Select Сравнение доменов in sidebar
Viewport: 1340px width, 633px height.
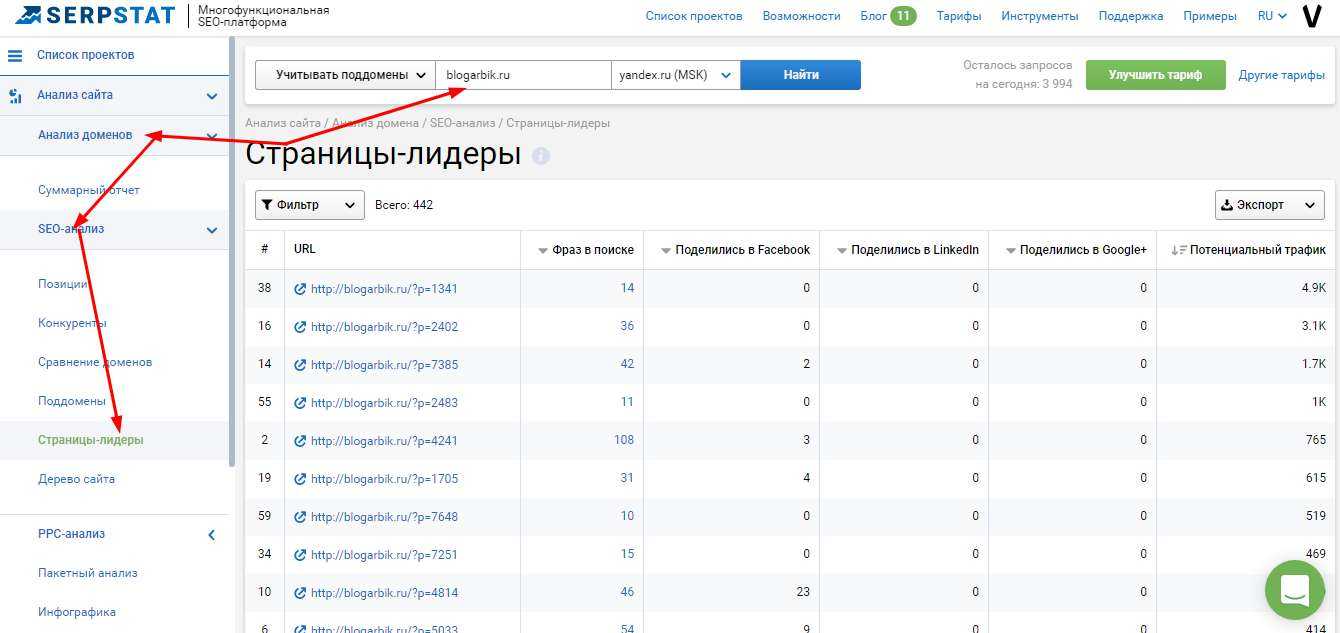95,362
